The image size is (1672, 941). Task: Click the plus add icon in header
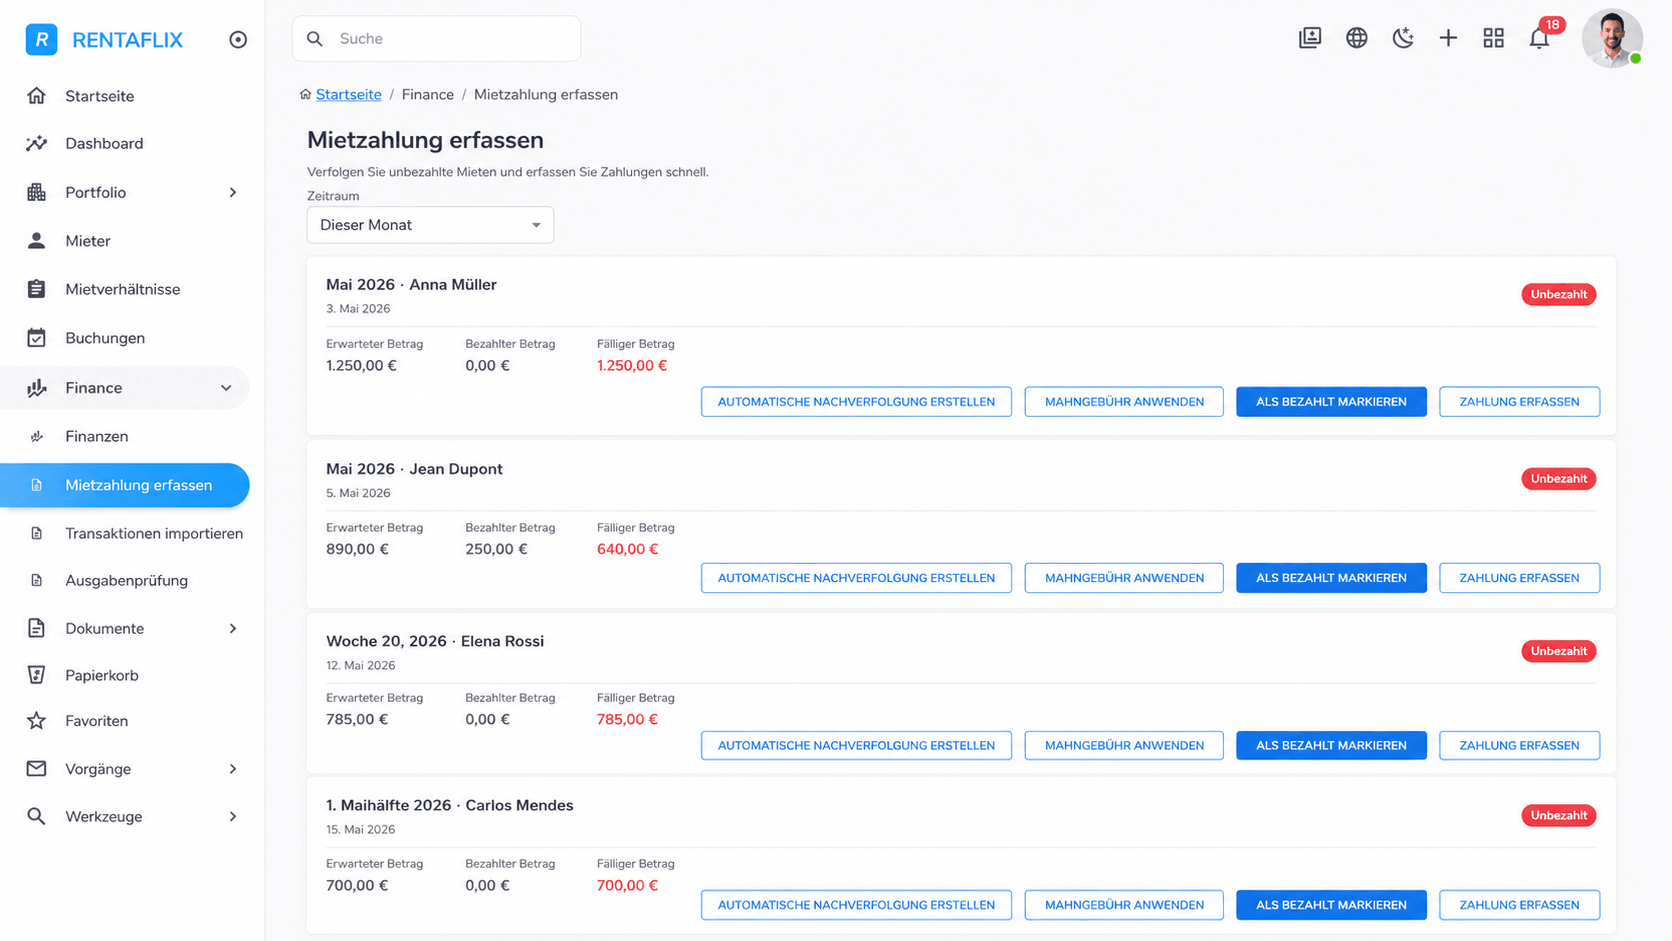pos(1448,38)
